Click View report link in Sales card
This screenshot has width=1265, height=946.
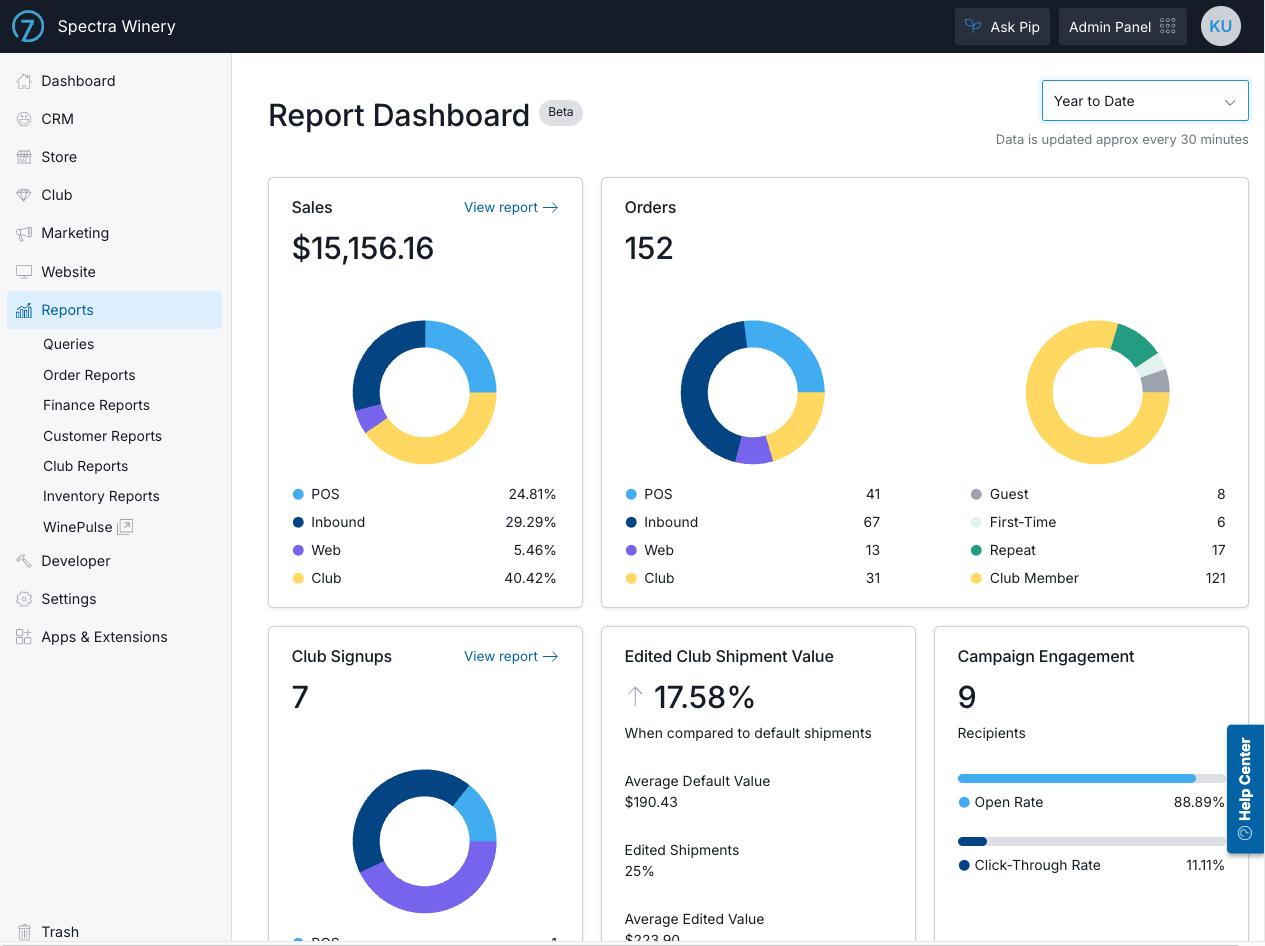point(511,208)
